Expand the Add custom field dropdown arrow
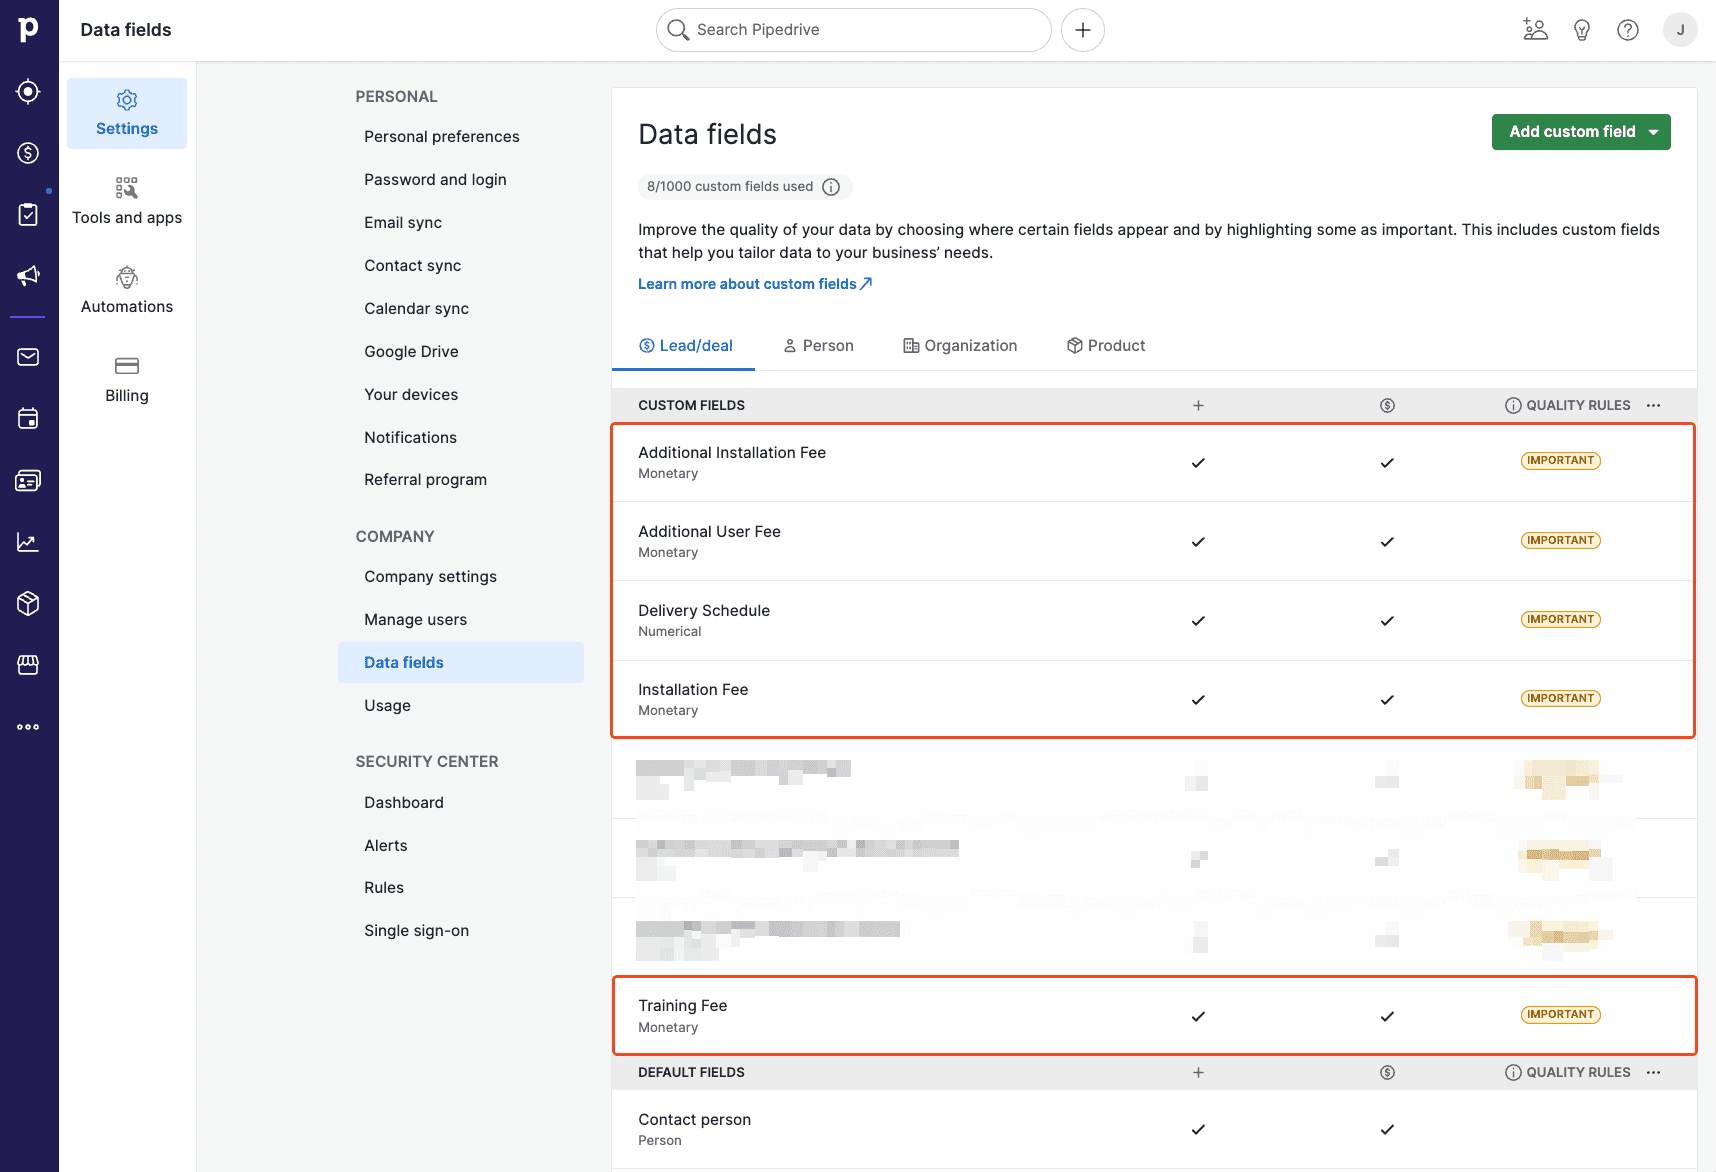 tap(1652, 131)
